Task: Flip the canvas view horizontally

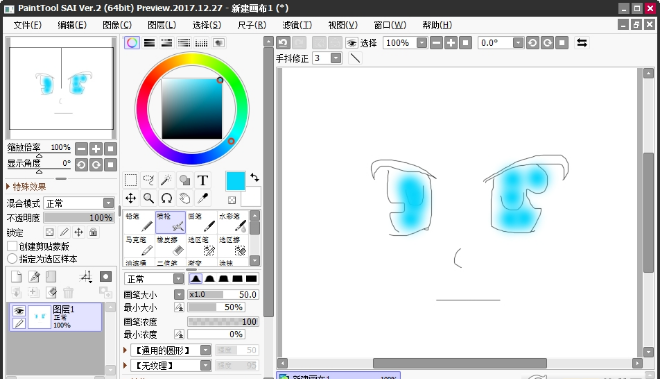Action: 582,43
